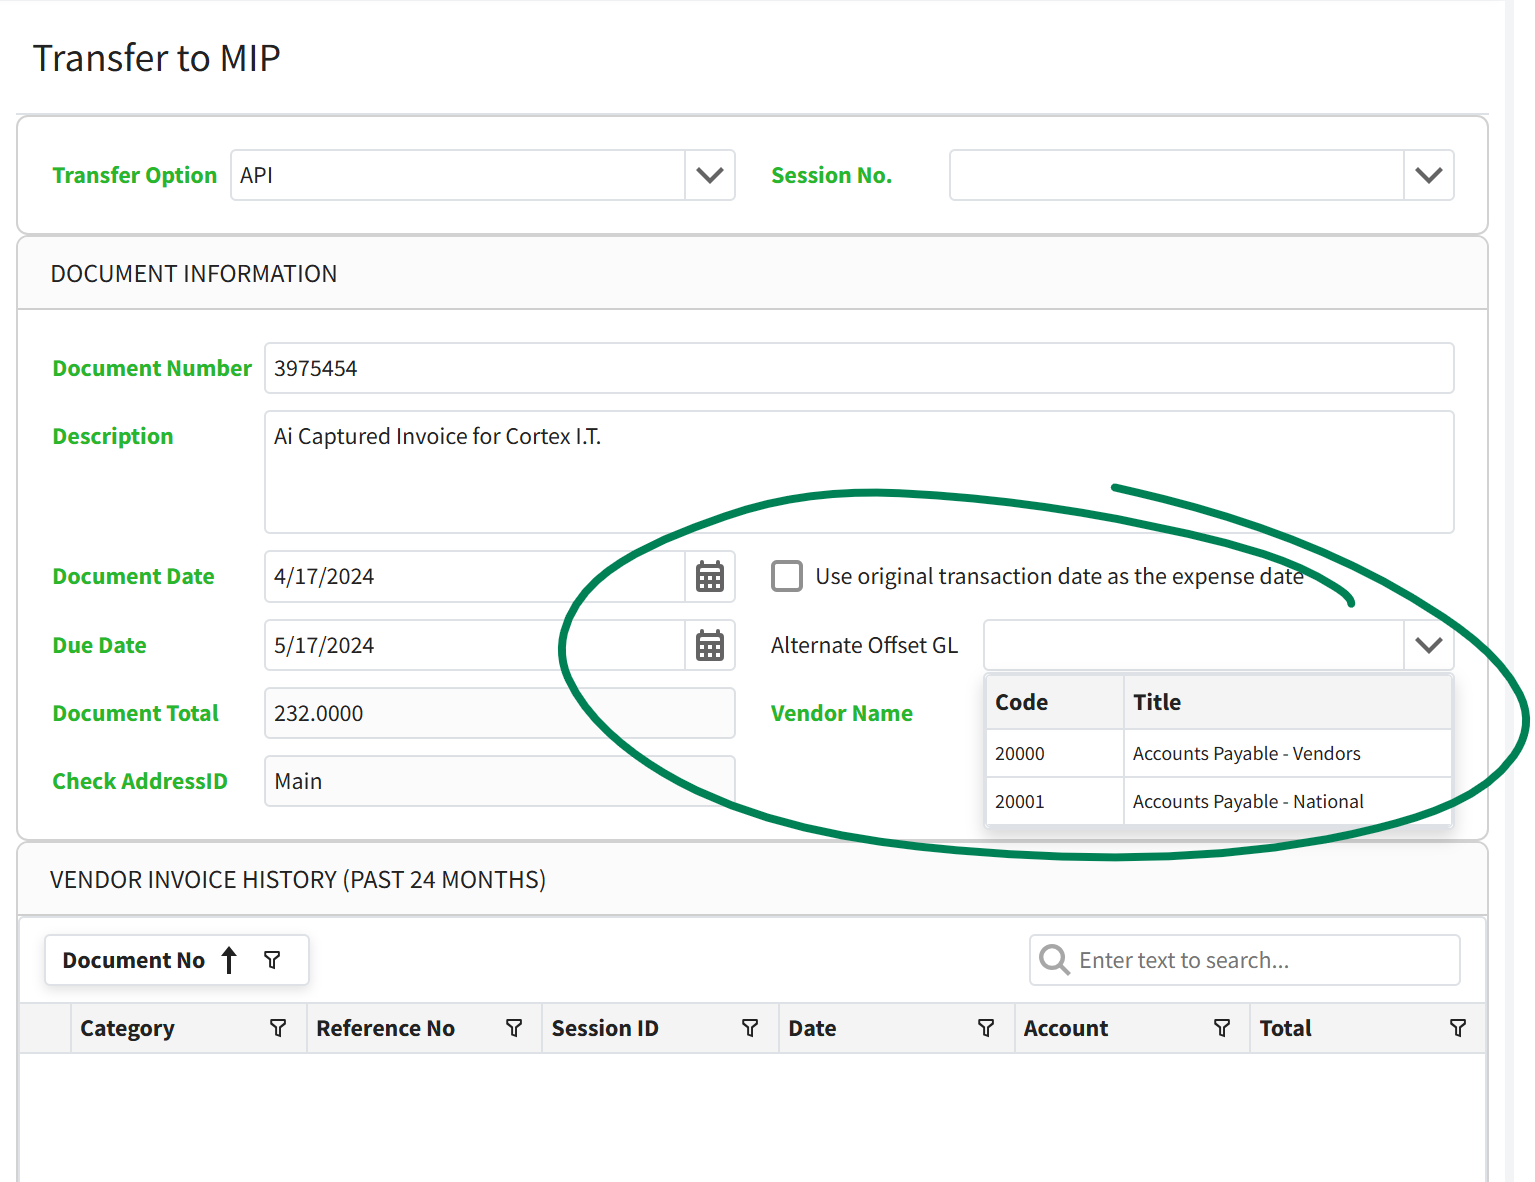Click the Document No group chip
The image size is (1535, 1182).
pyautogui.click(x=133, y=960)
